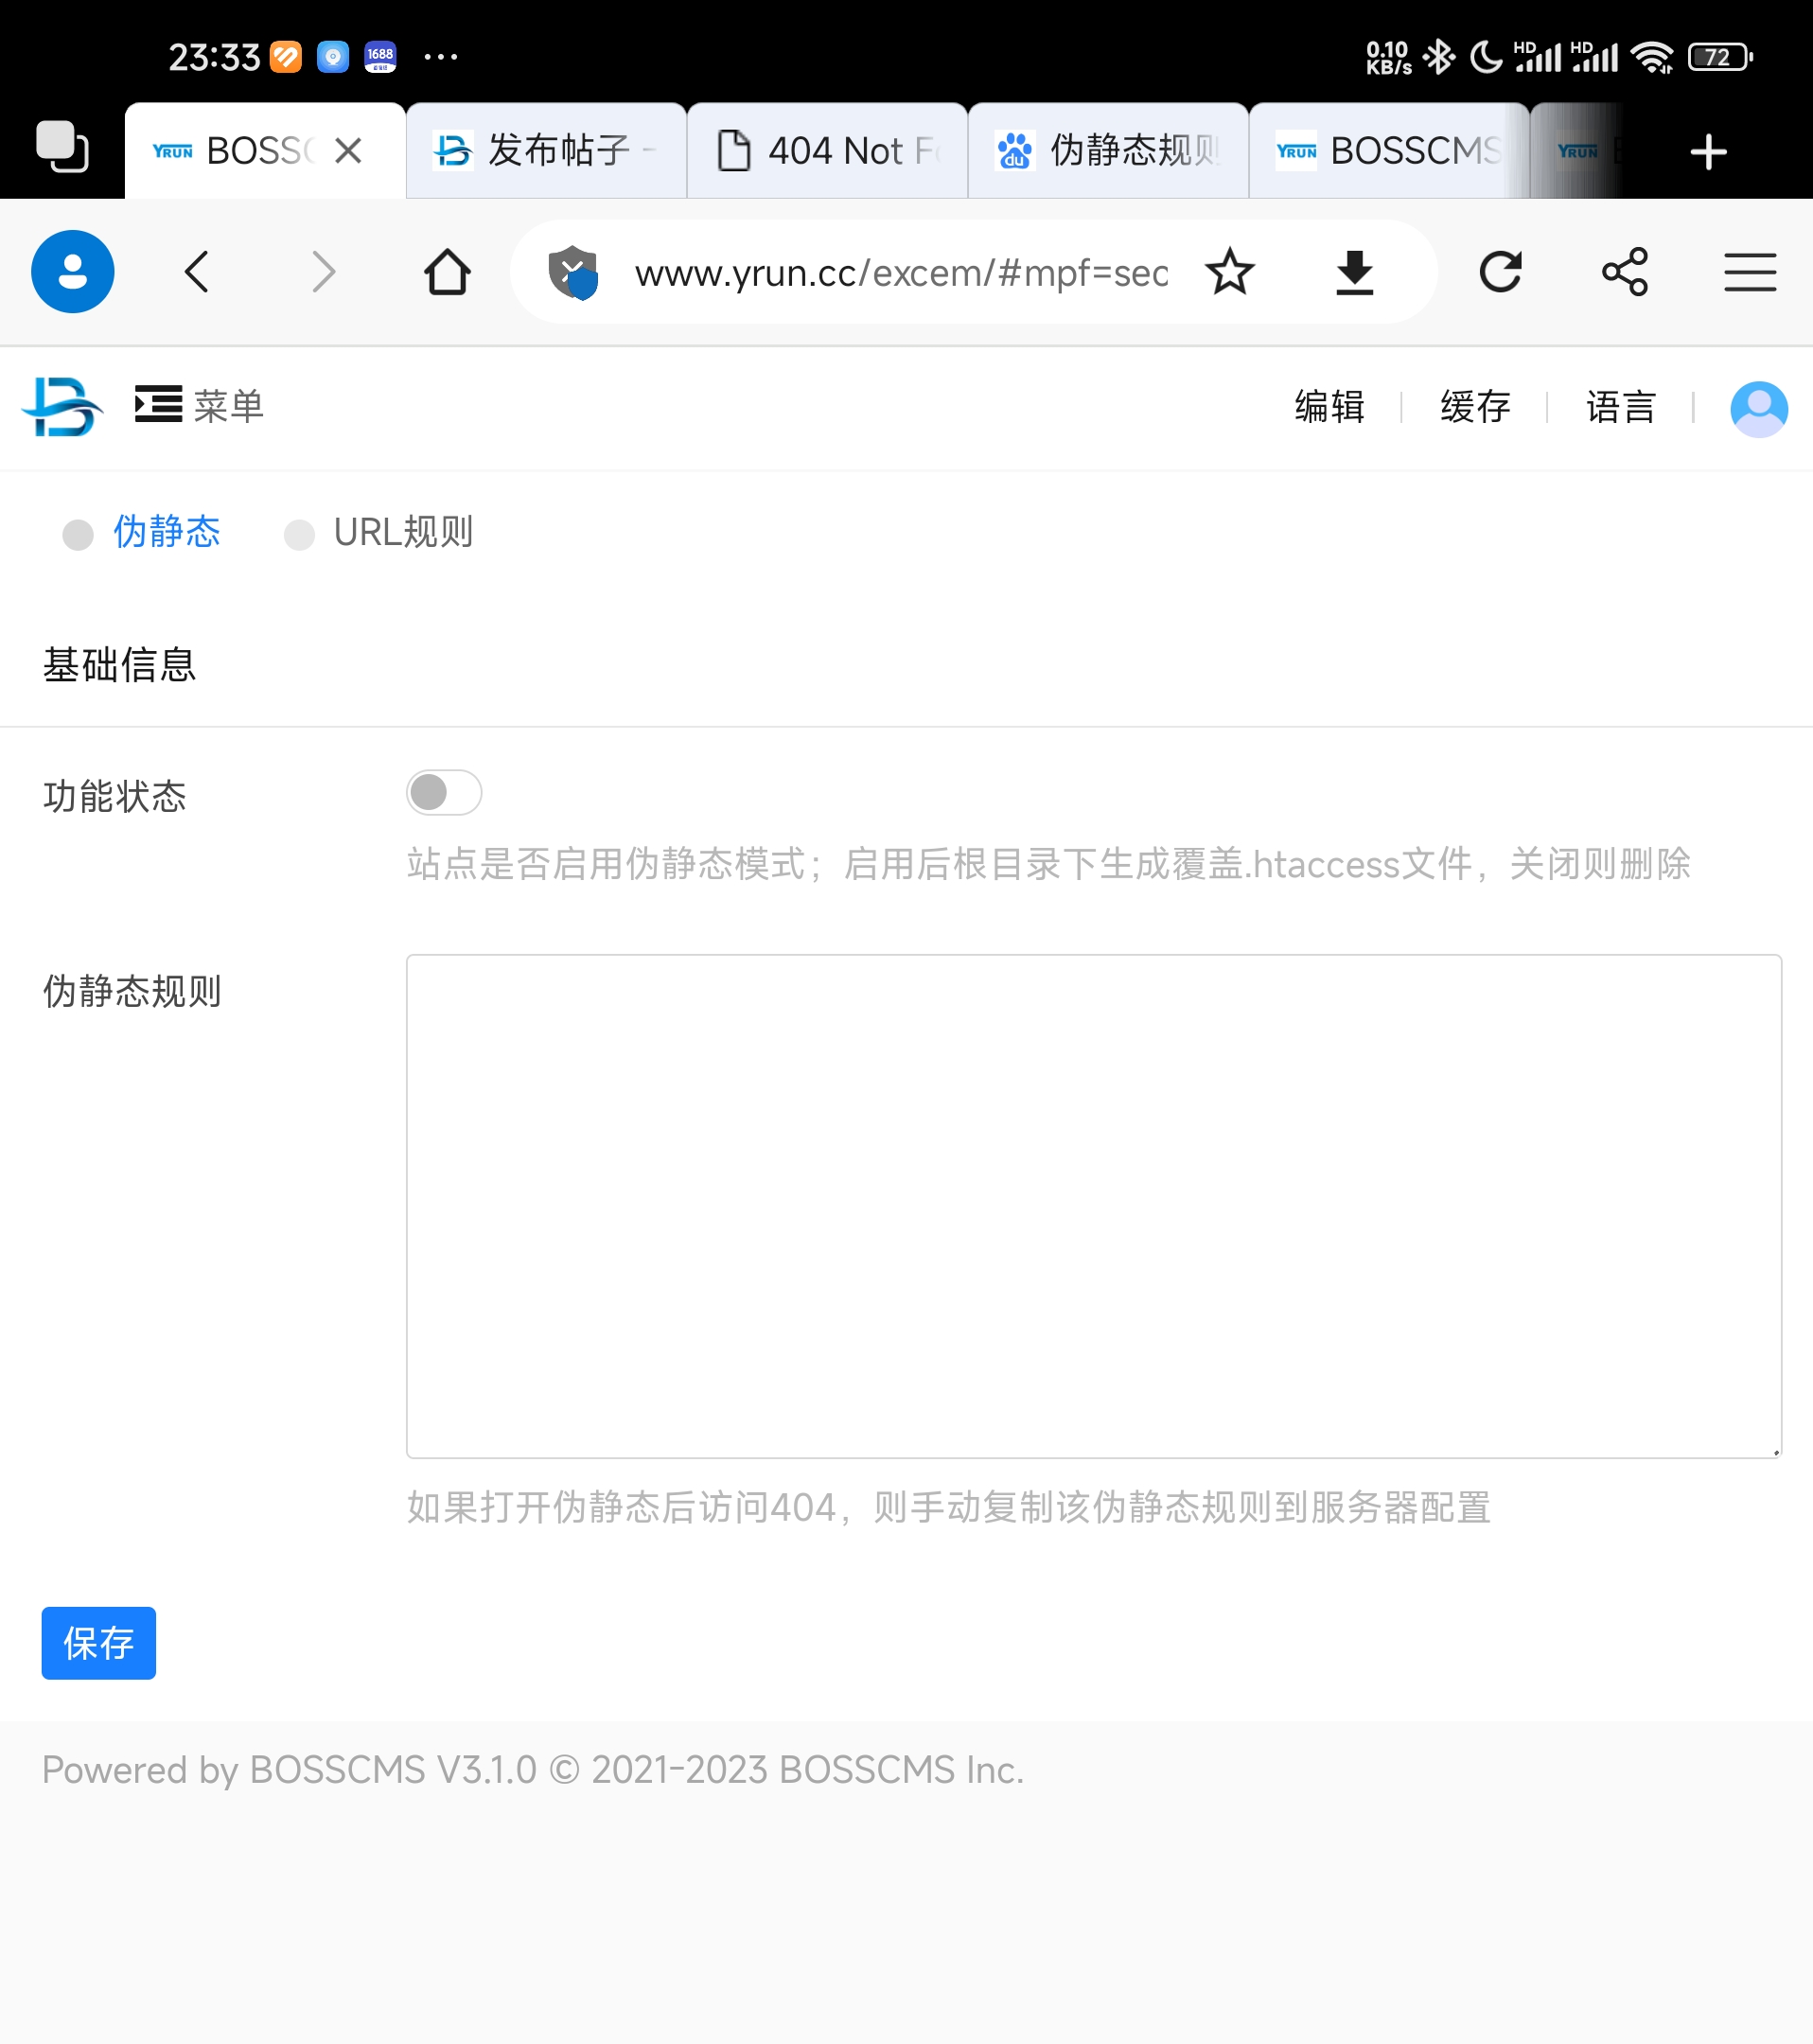
Task: Reload the page with refresh icon
Action: pos(1500,272)
